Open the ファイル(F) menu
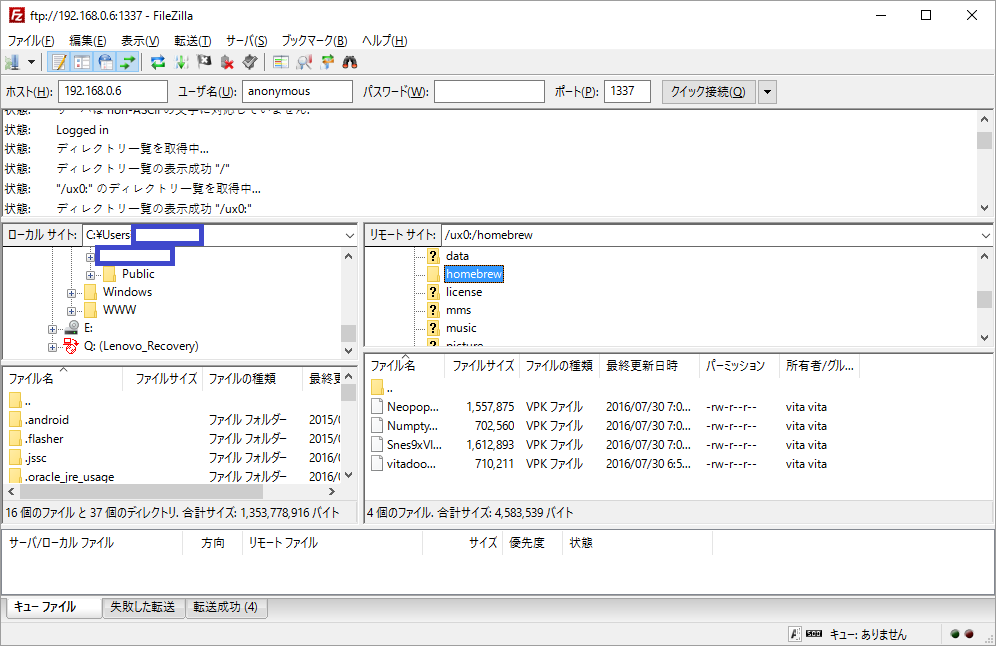 point(30,41)
